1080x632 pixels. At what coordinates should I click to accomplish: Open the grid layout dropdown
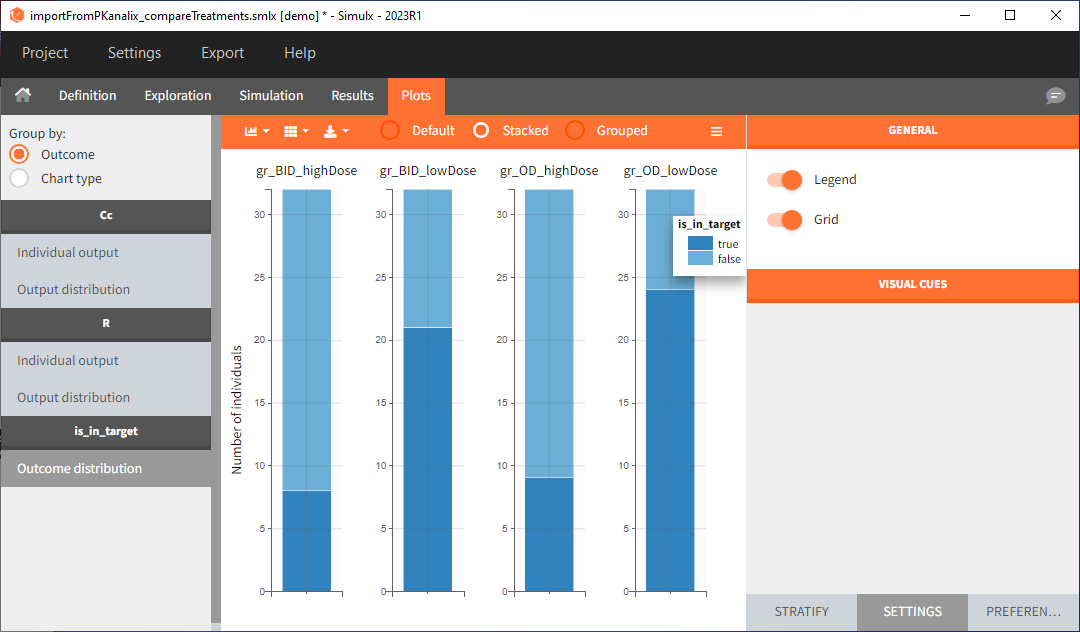pyautogui.click(x=296, y=131)
